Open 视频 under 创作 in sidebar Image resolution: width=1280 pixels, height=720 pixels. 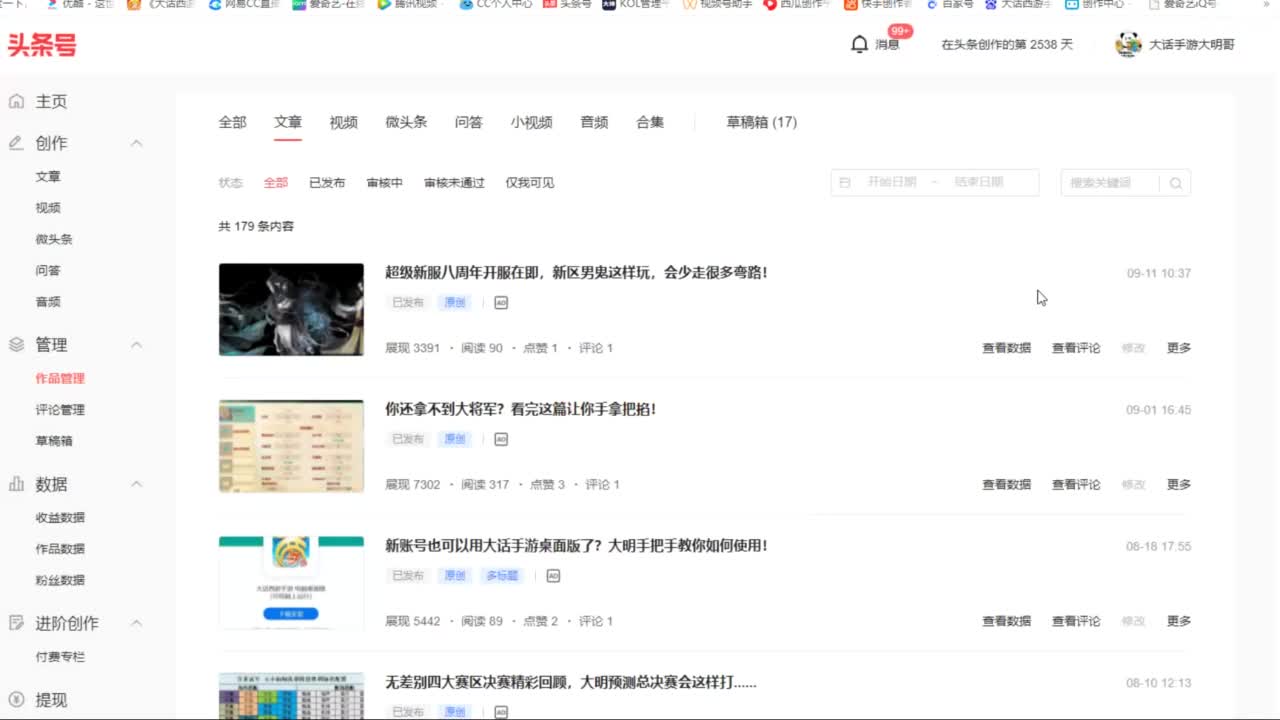(x=48, y=208)
